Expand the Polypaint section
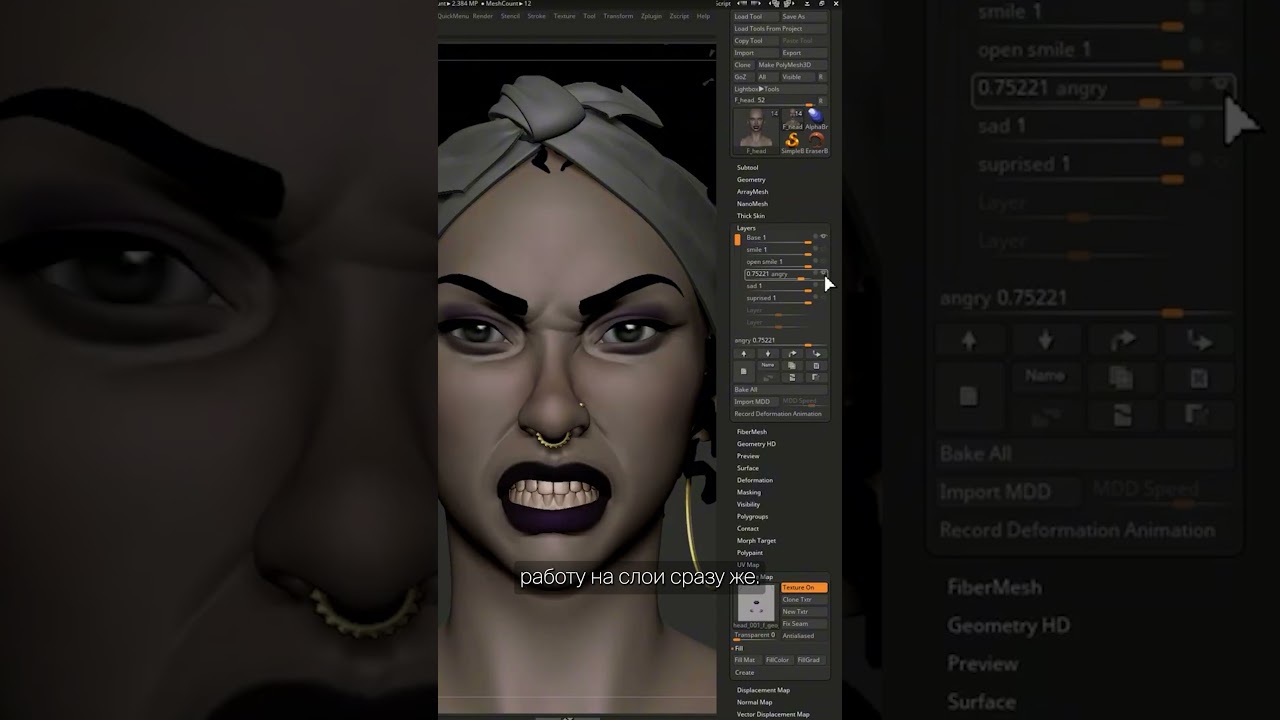Image resolution: width=1280 pixels, height=720 pixels. pos(750,553)
